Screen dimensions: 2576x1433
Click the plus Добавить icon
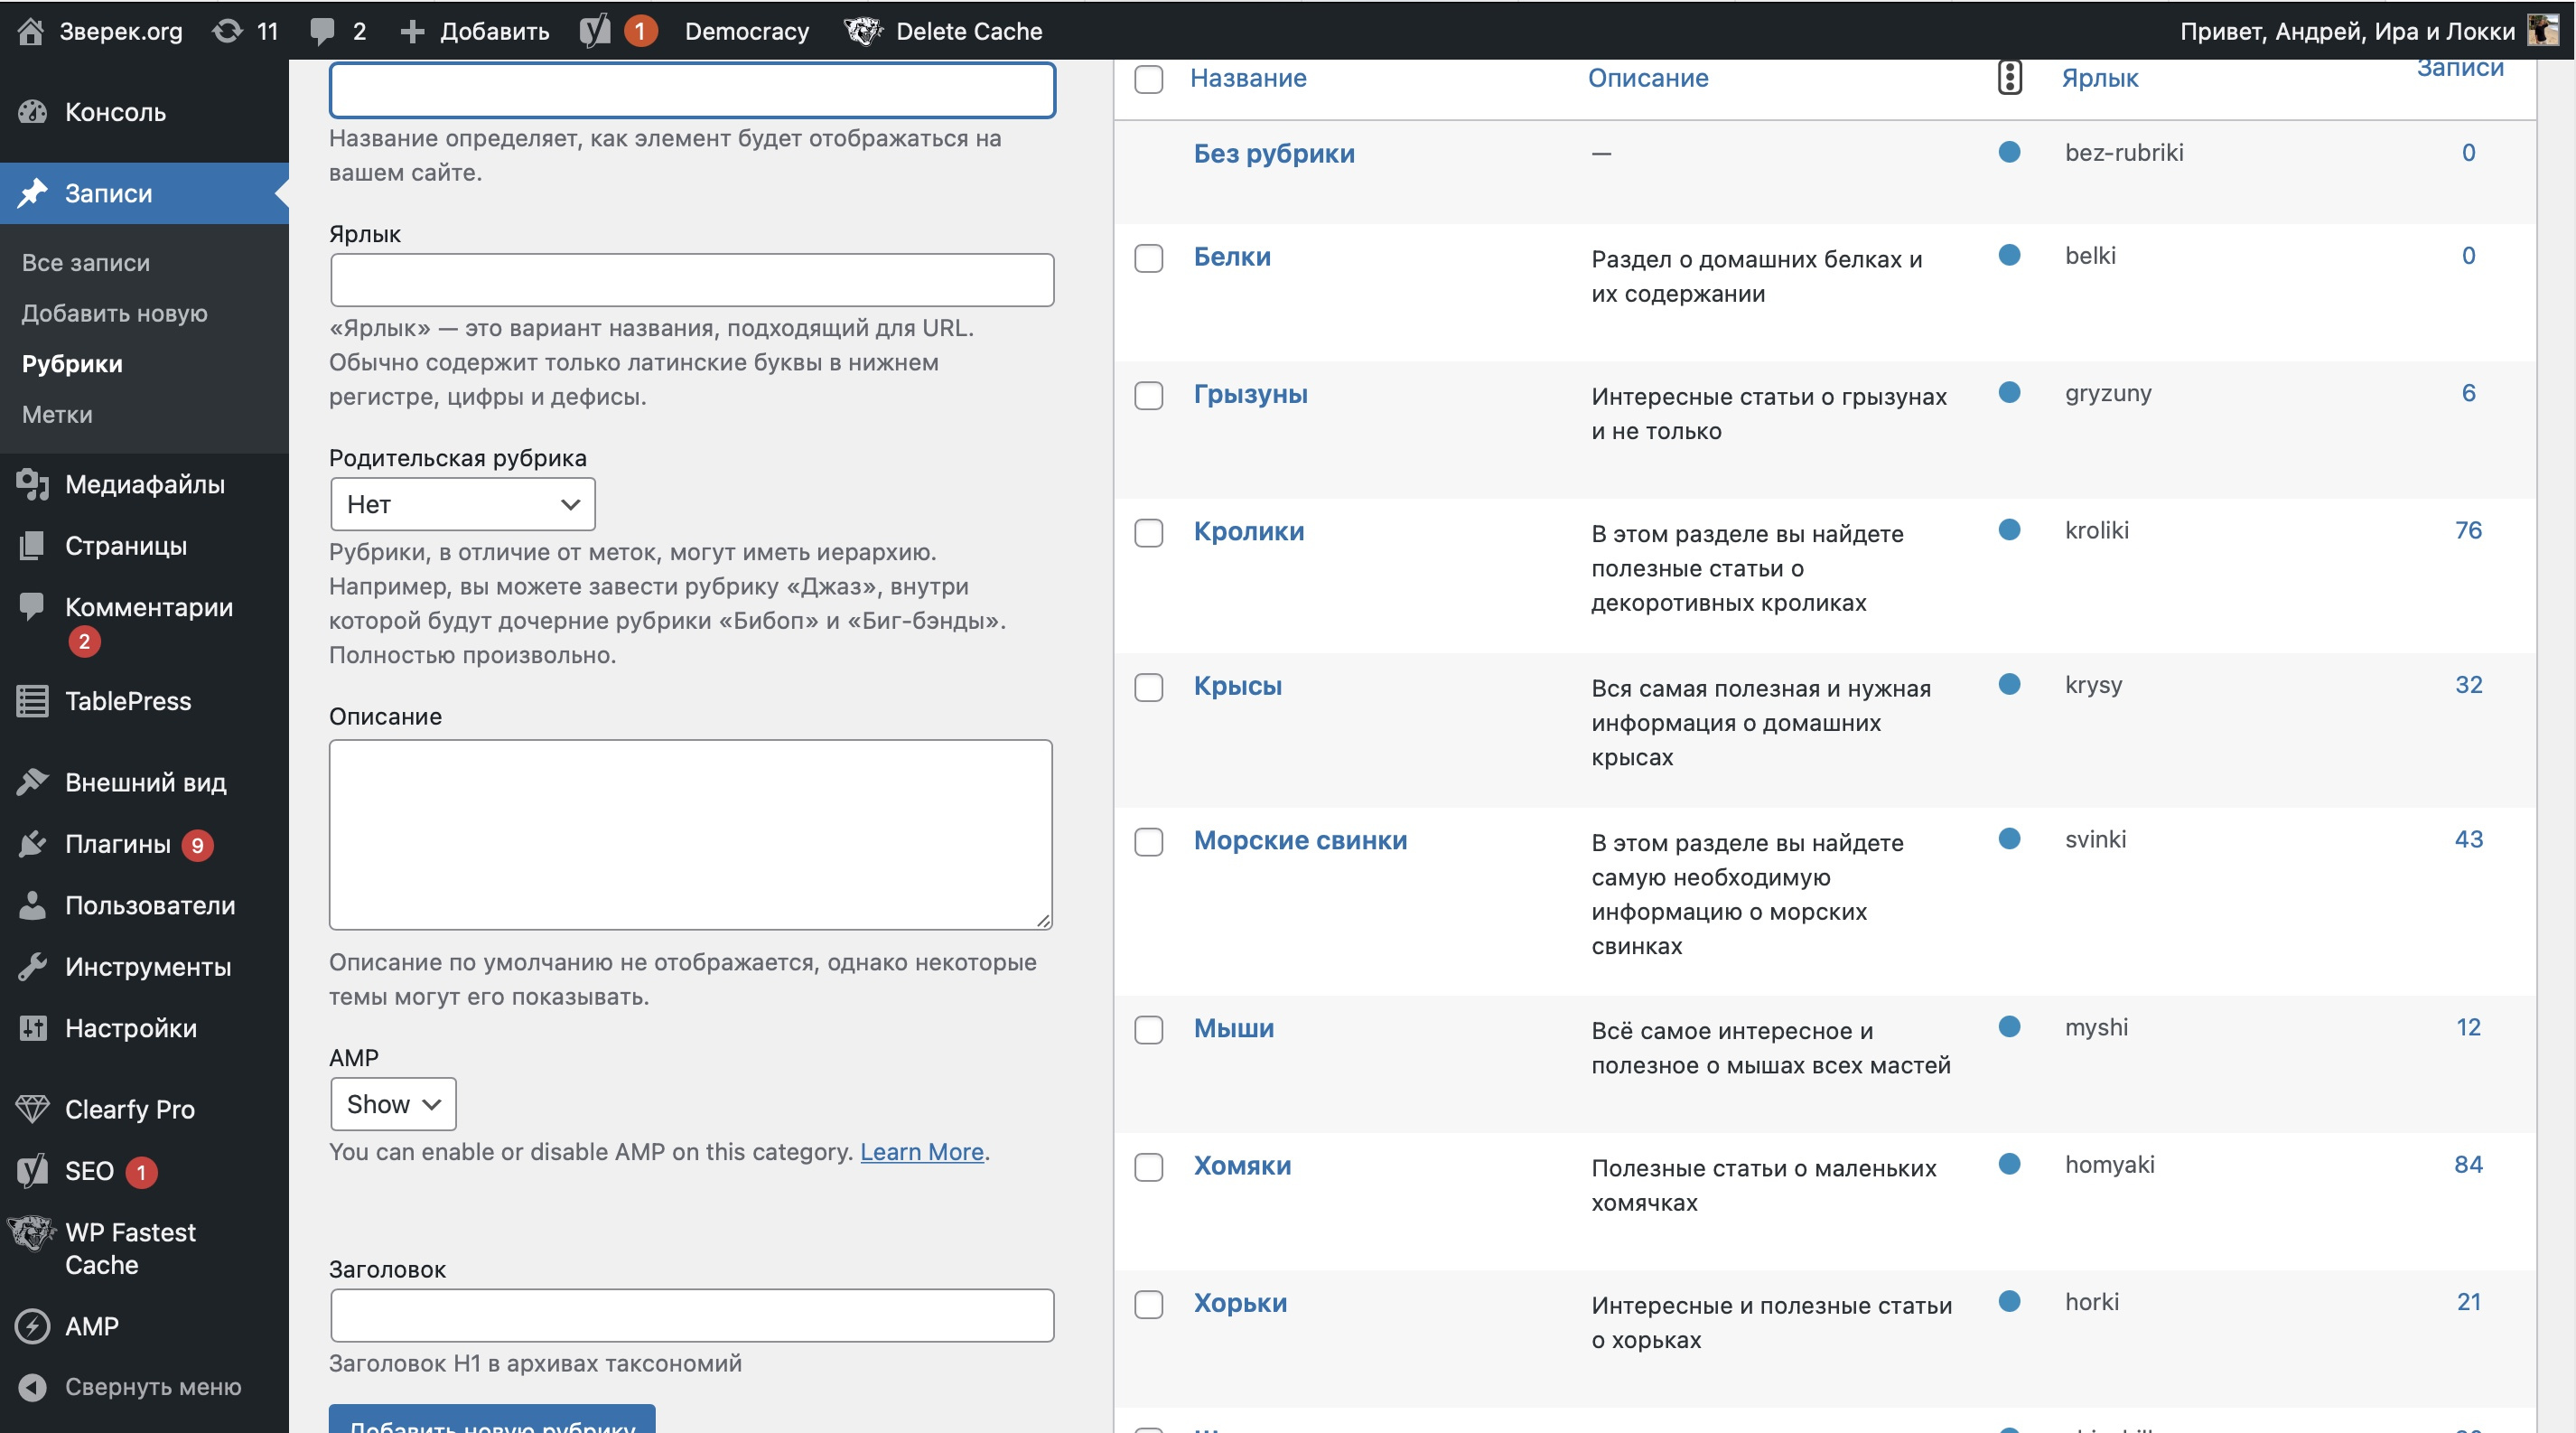[412, 32]
